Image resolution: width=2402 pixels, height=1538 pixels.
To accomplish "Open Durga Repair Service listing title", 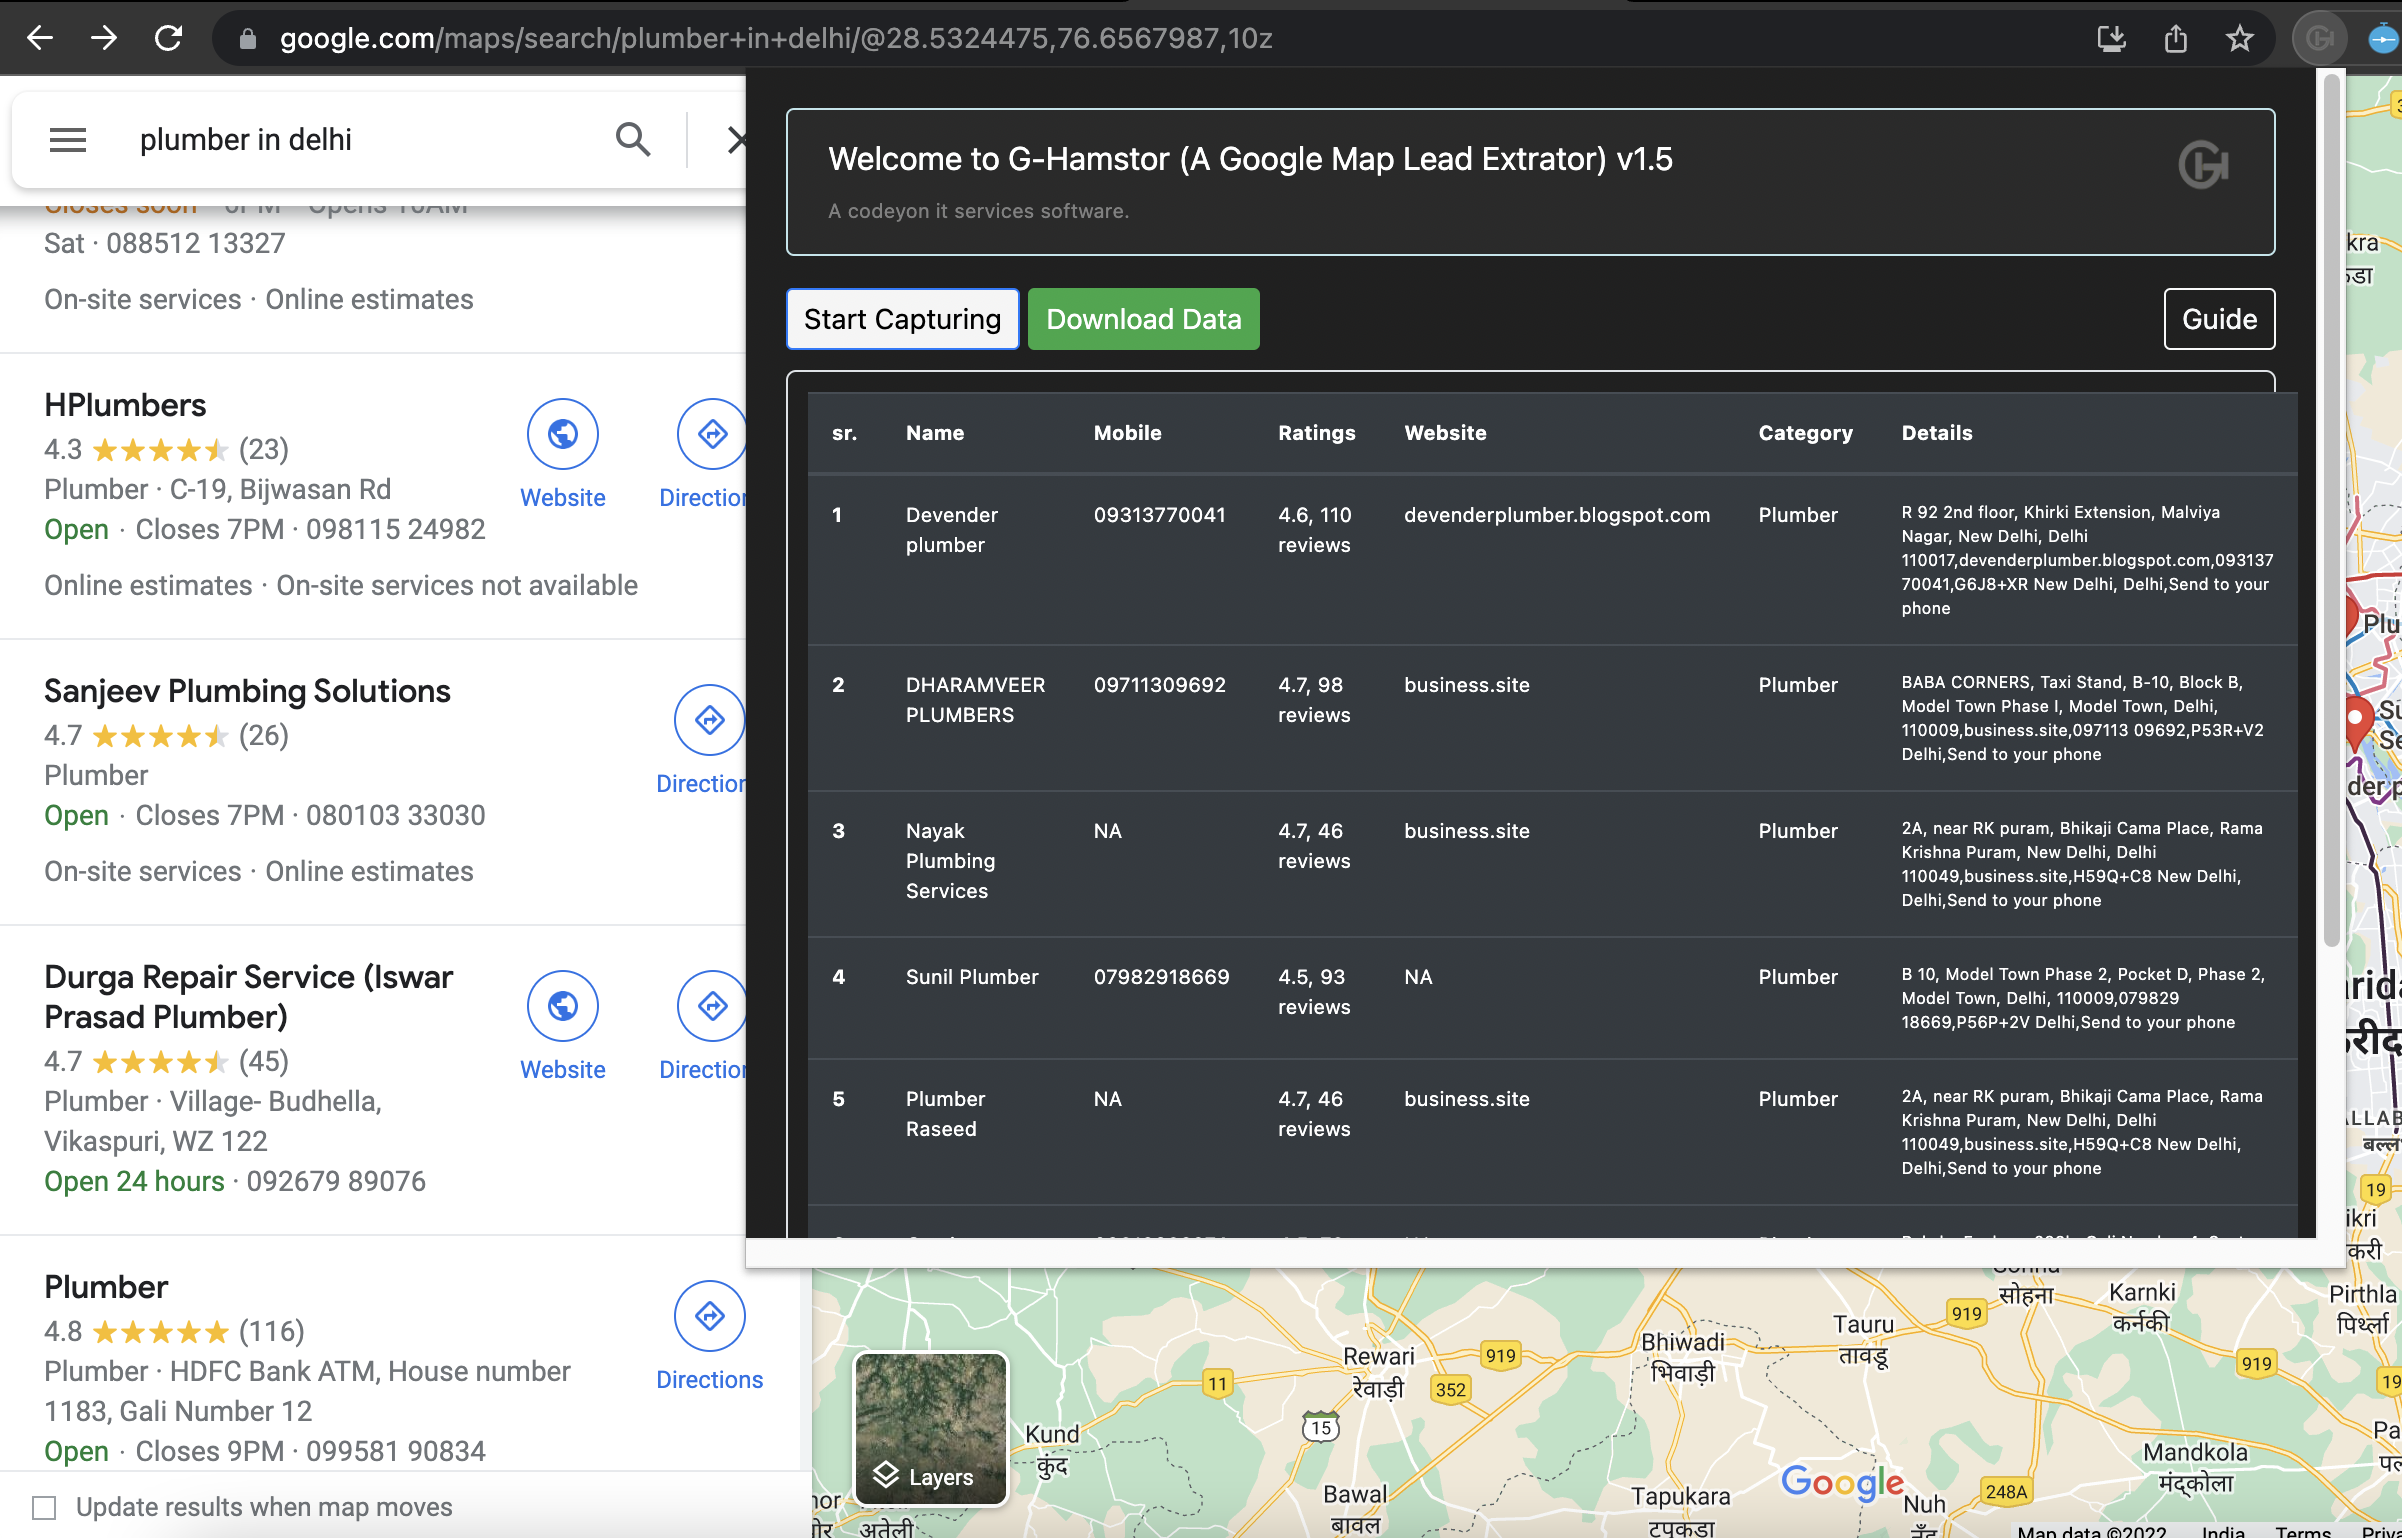I will click(248, 997).
